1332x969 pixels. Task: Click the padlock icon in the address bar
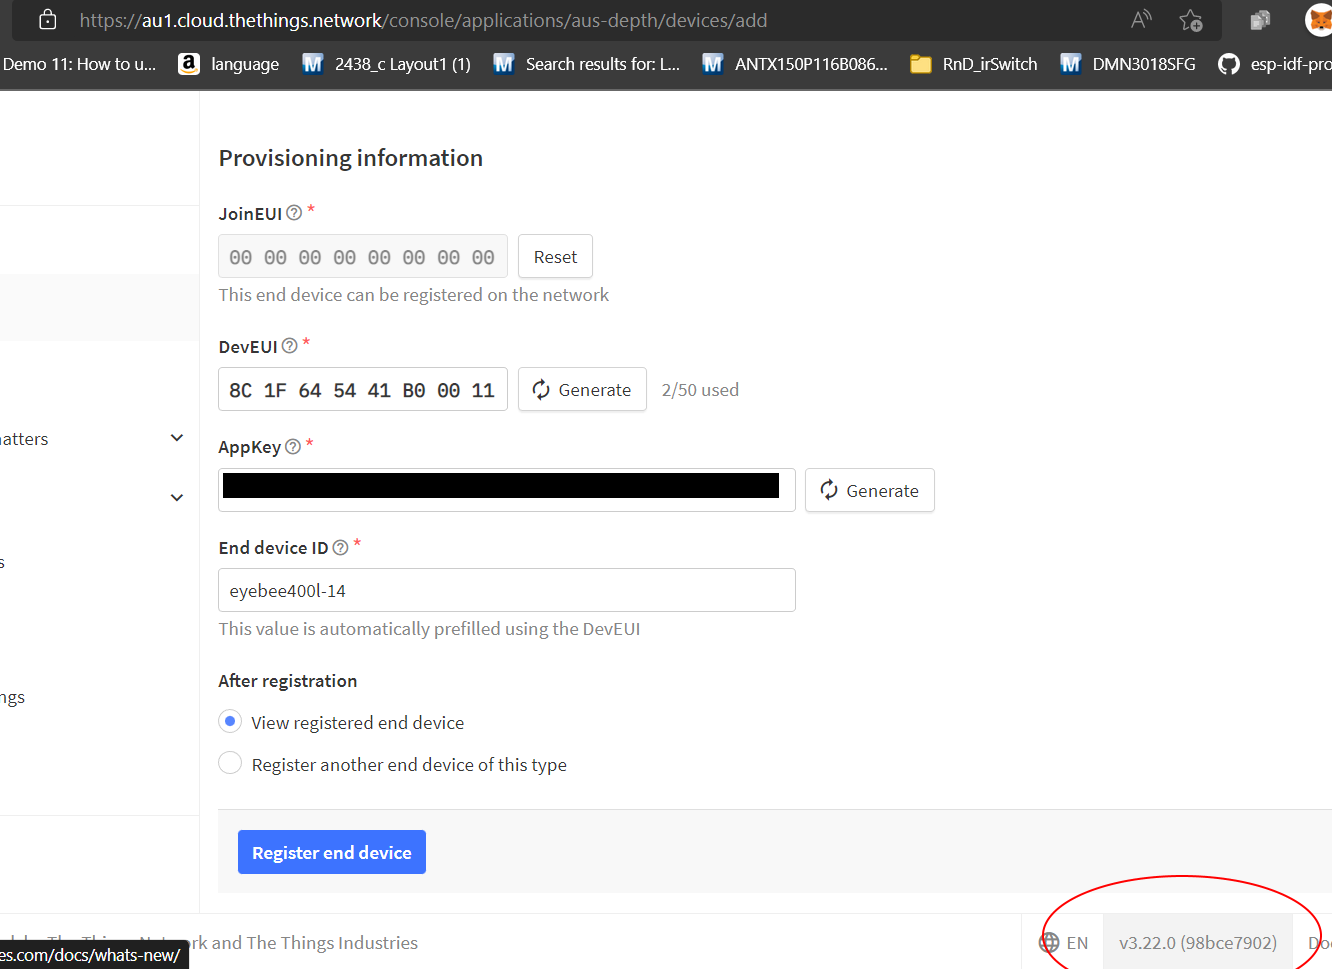46,19
